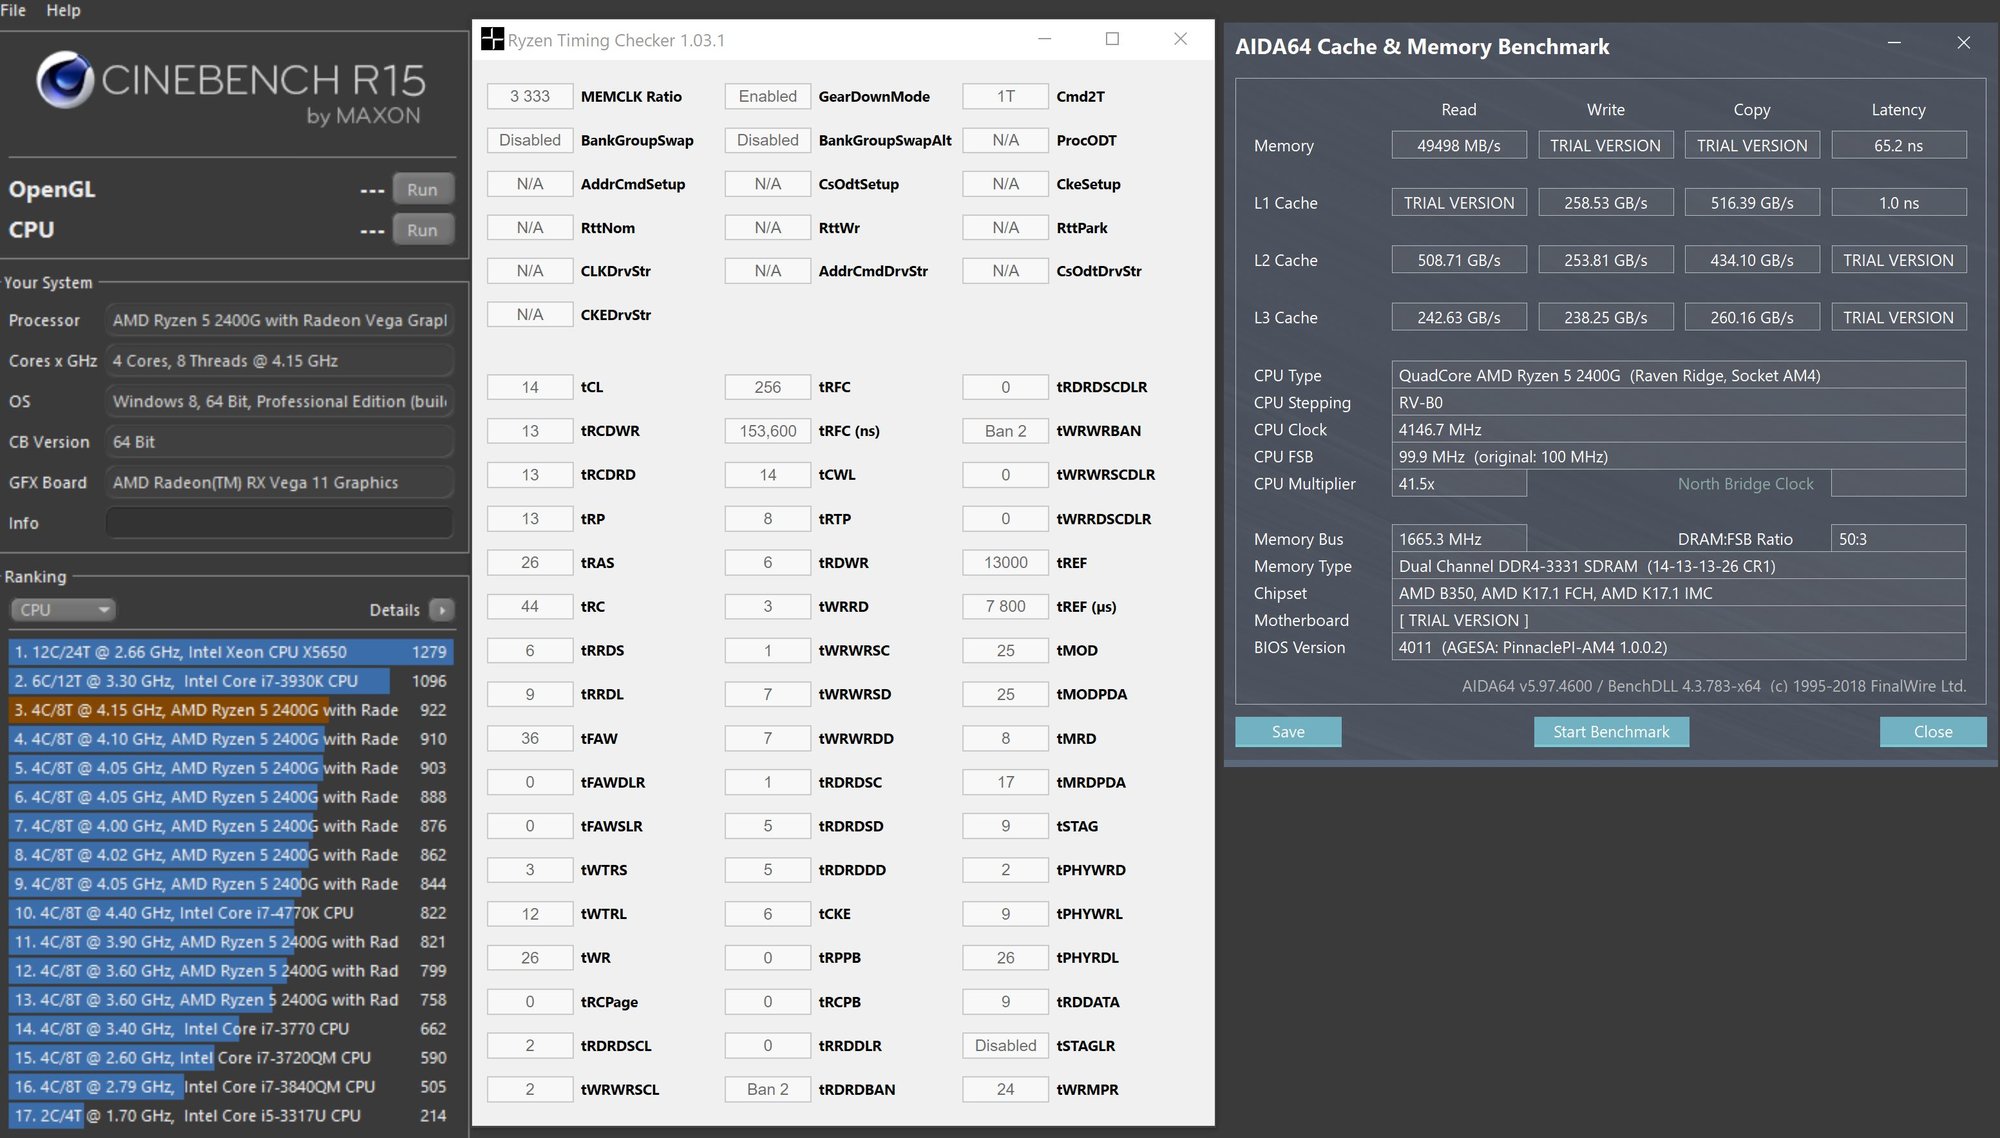This screenshot has width=2000, height=1138.
Task: Save the AIDA64 benchmark results
Action: (x=1288, y=732)
